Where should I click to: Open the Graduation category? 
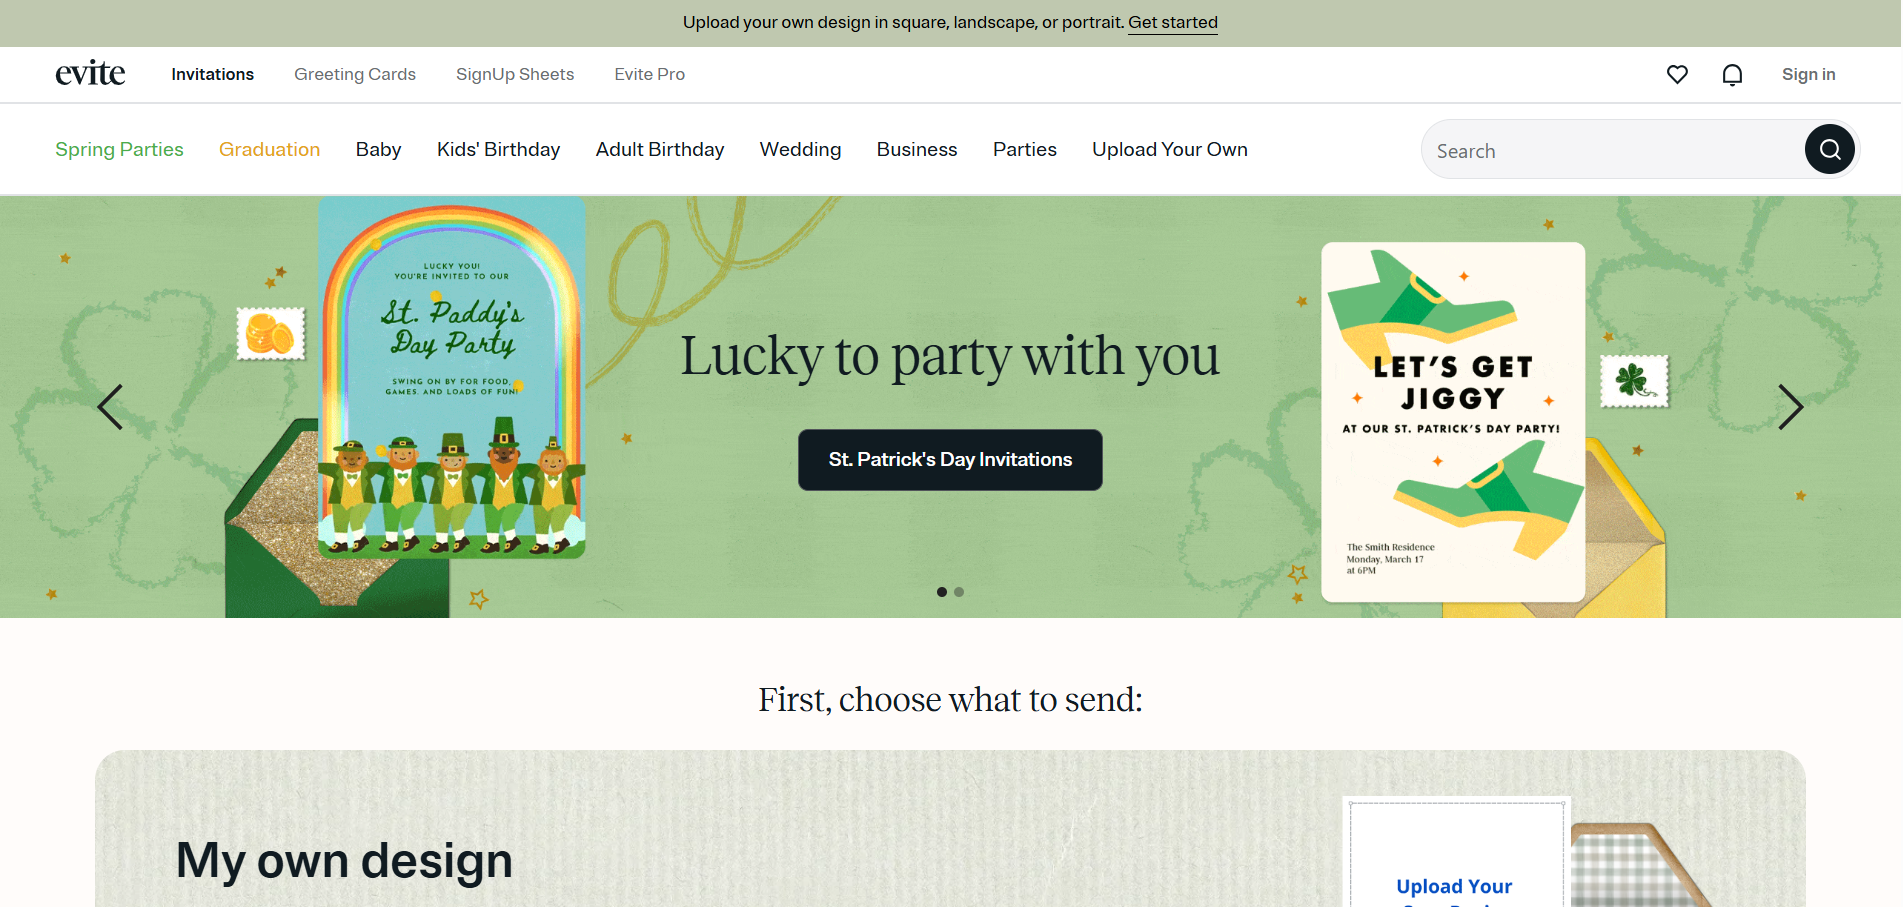[270, 149]
